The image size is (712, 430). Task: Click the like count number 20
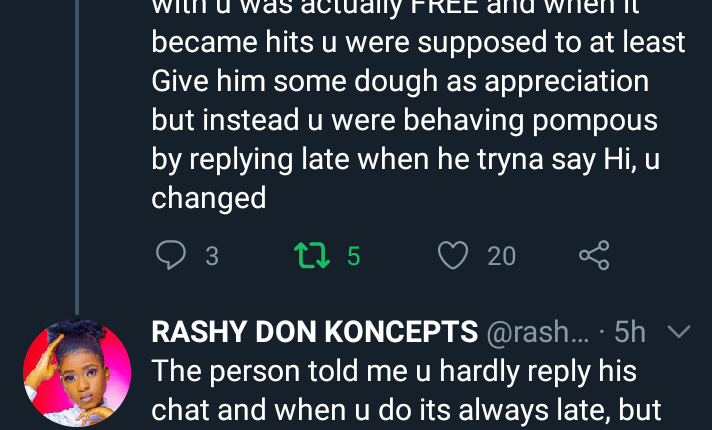[501, 257]
